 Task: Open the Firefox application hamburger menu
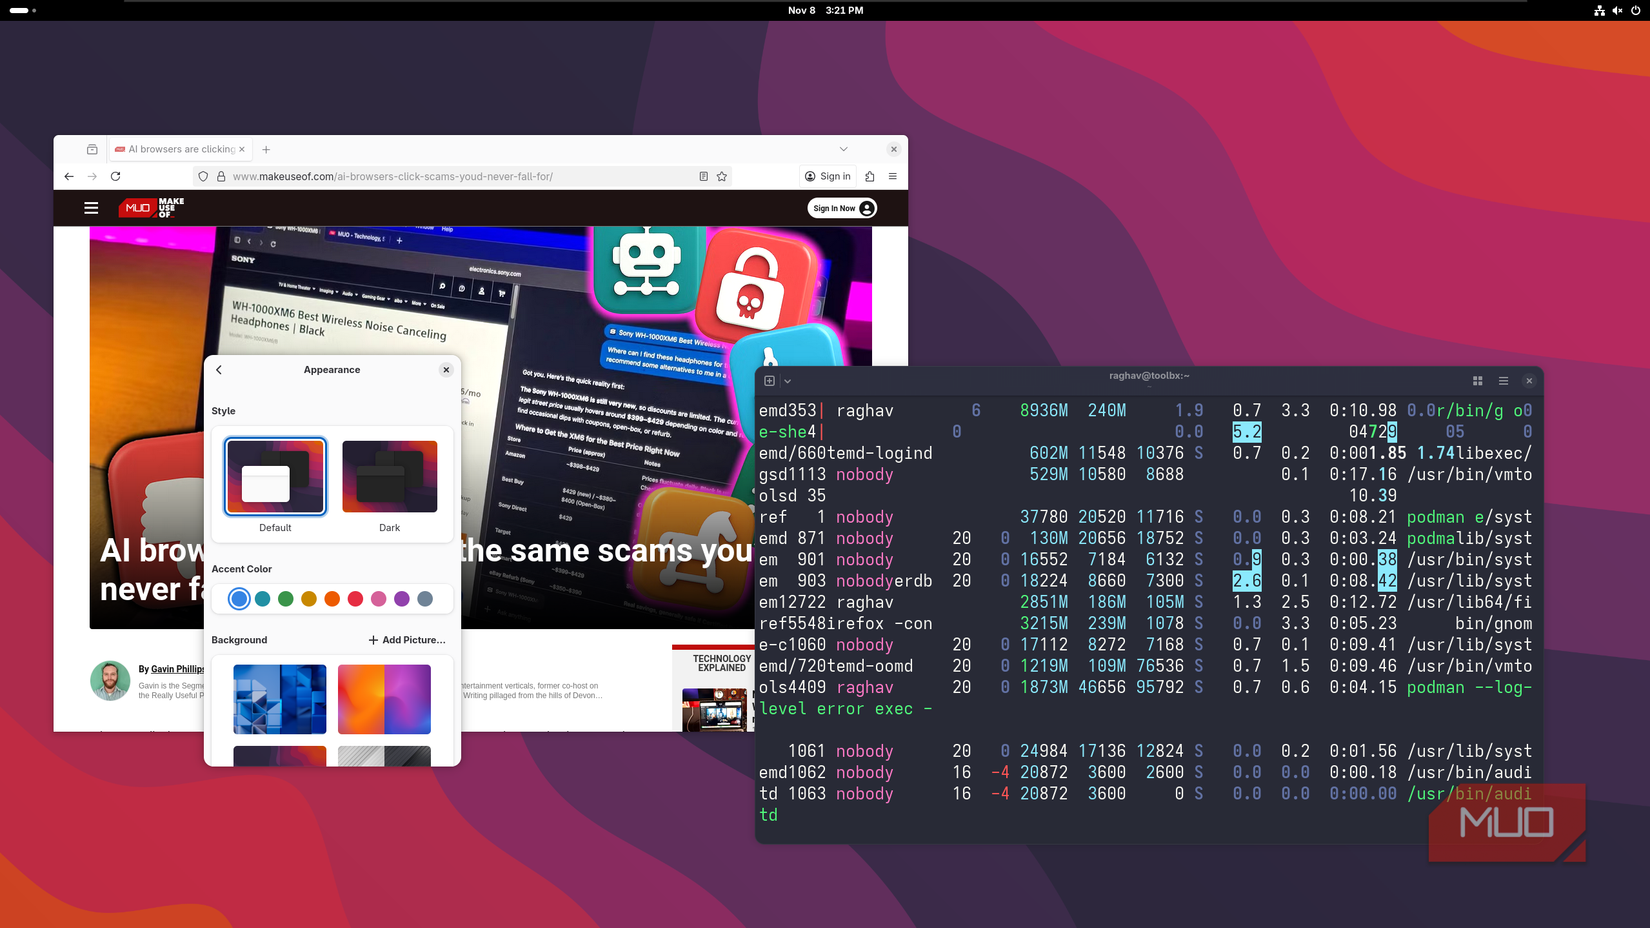(893, 176)
